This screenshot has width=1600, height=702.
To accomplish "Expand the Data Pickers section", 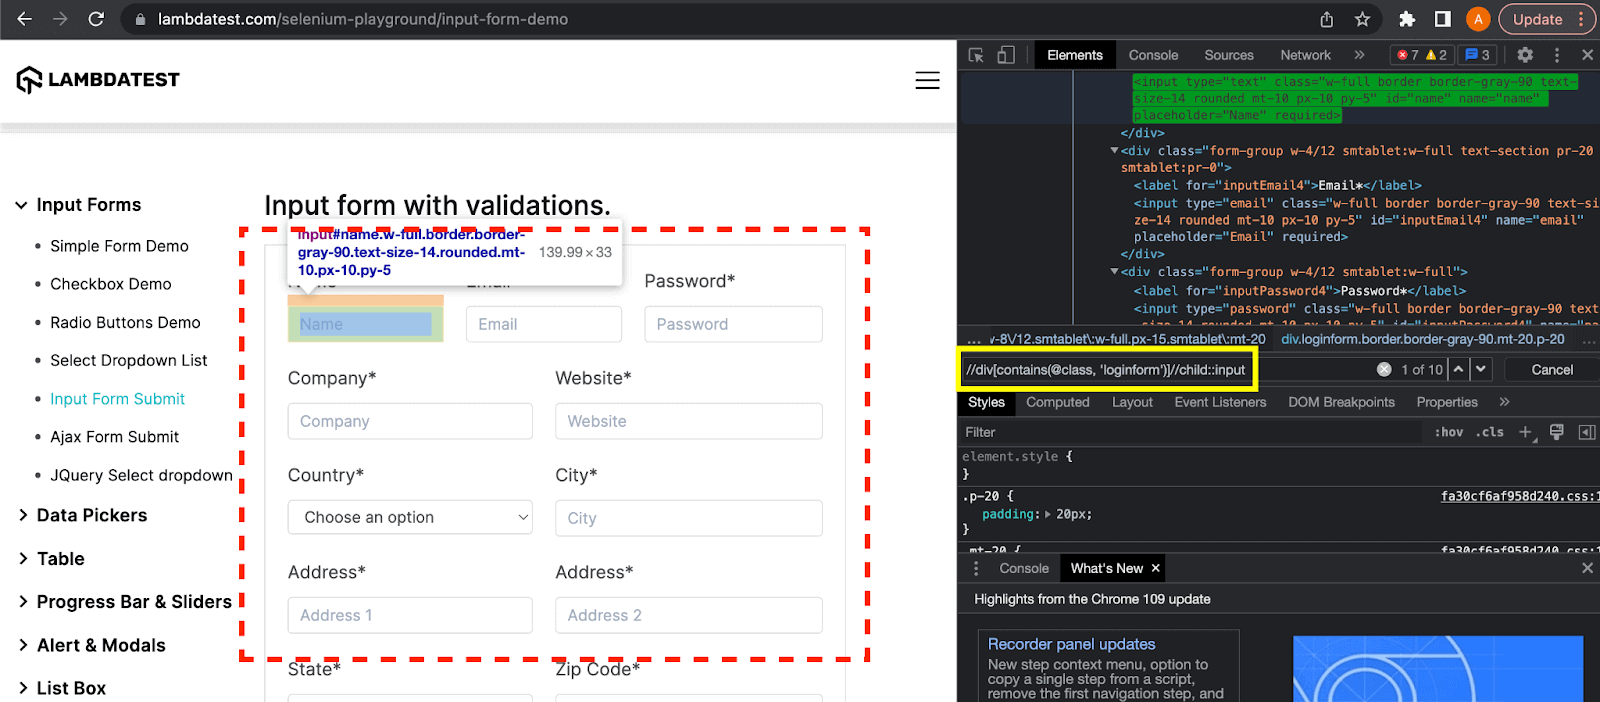I will pos(82,515).
